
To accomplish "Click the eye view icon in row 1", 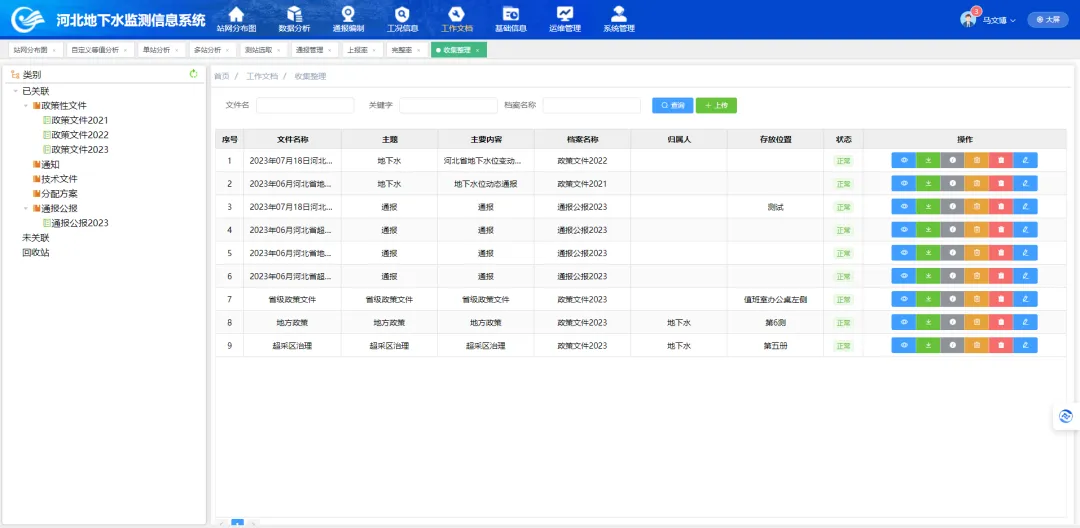I will click(x=903, y=160).
